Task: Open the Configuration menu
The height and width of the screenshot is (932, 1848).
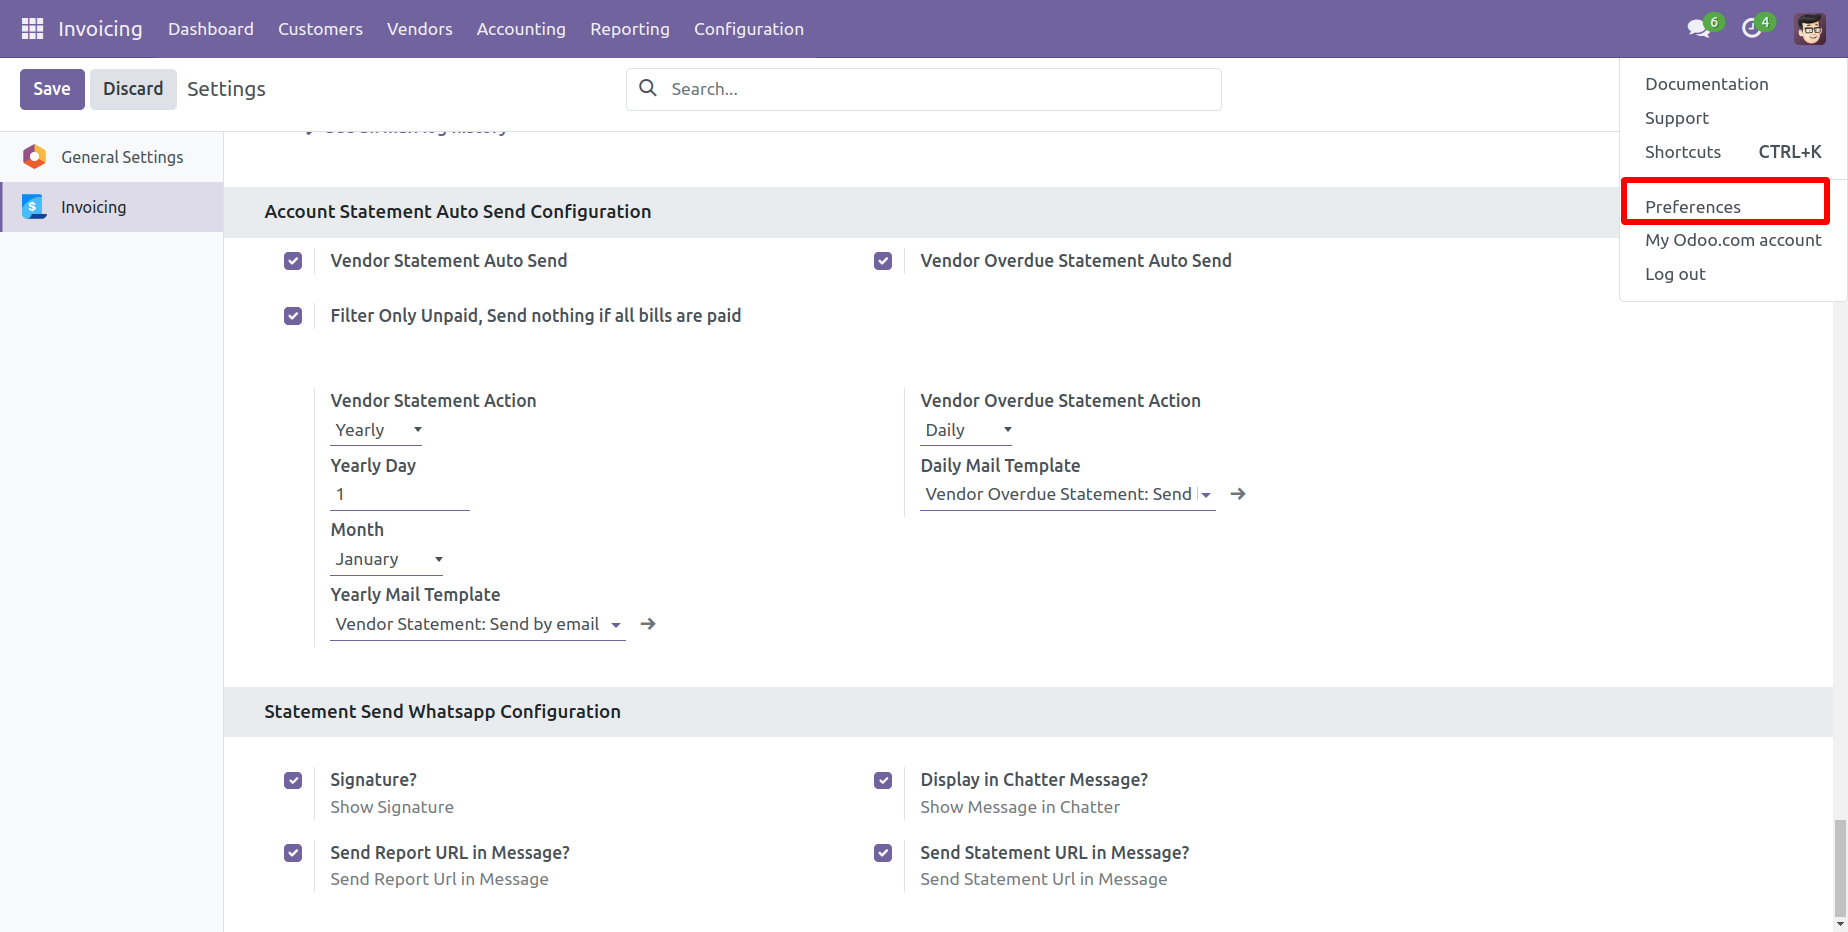Action: [x=749, y=29]
